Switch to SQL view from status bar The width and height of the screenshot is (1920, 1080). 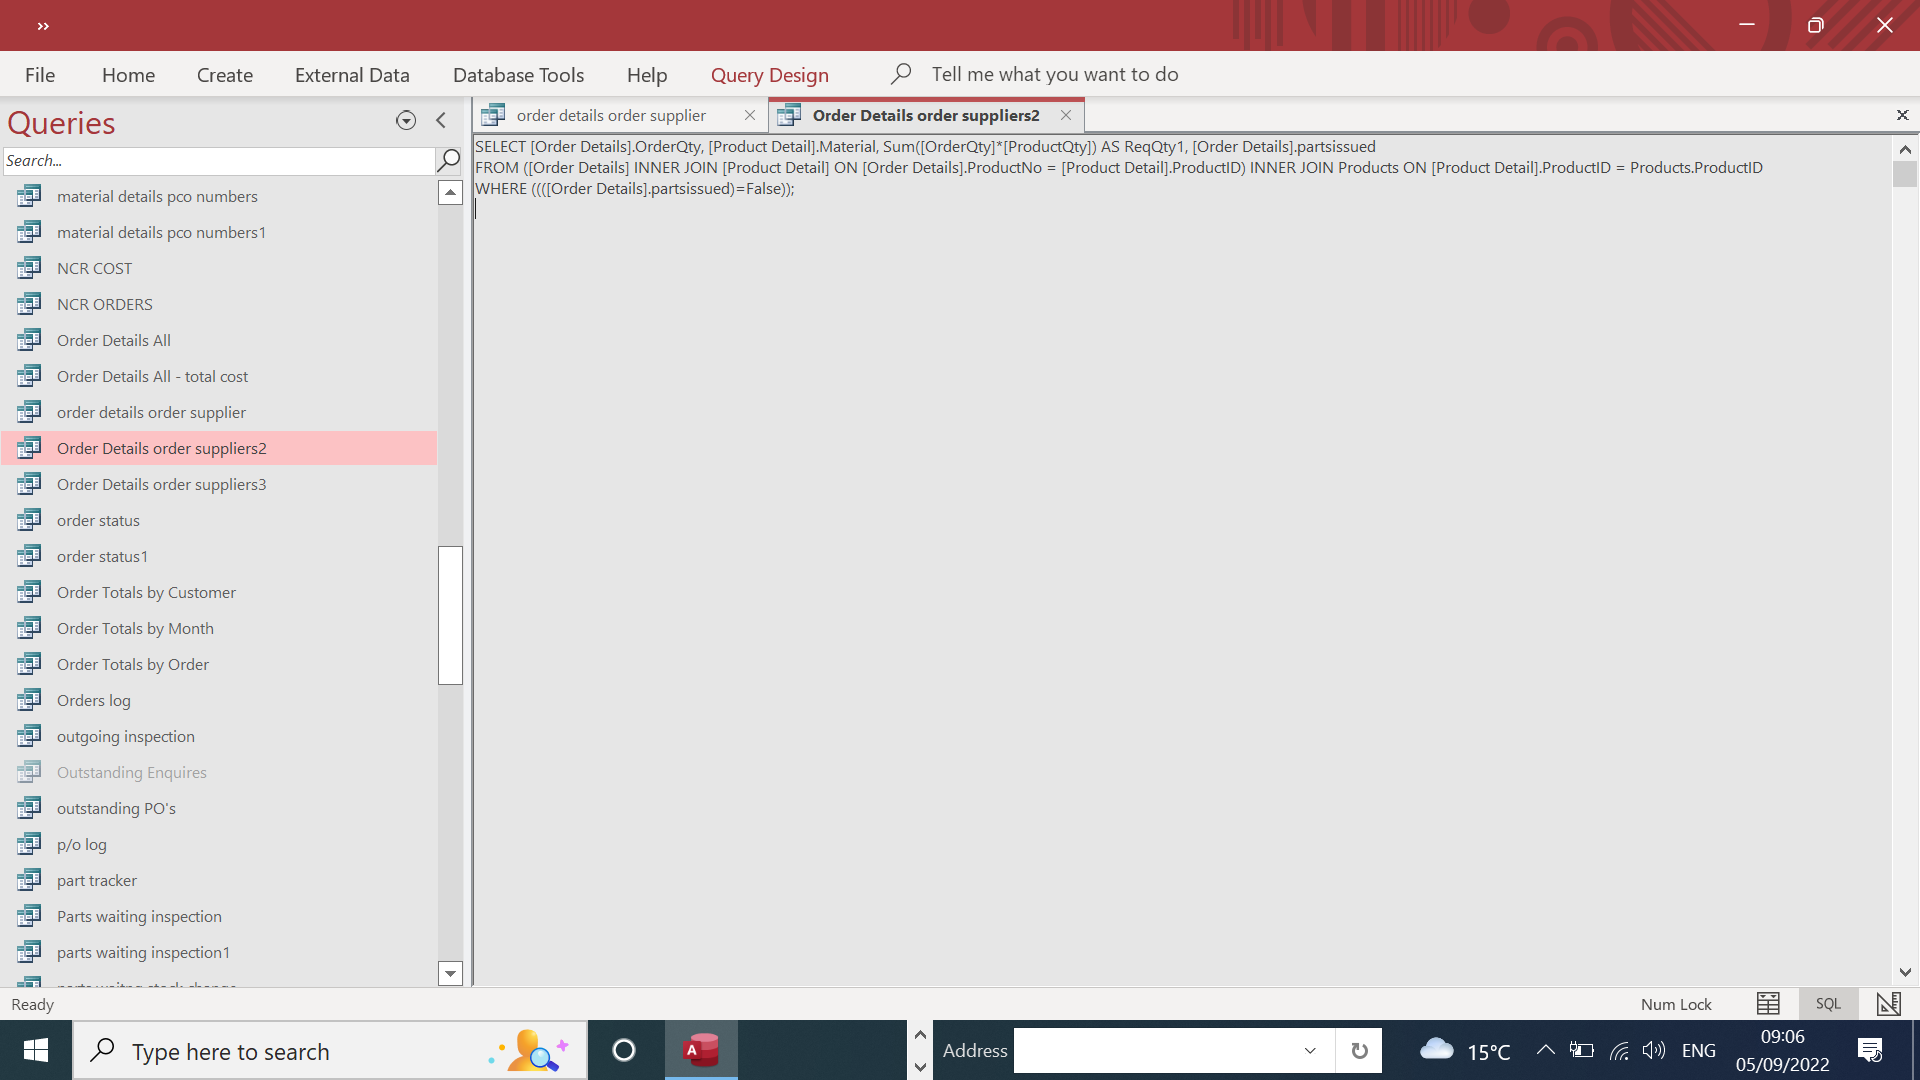pos(1828,1003)
